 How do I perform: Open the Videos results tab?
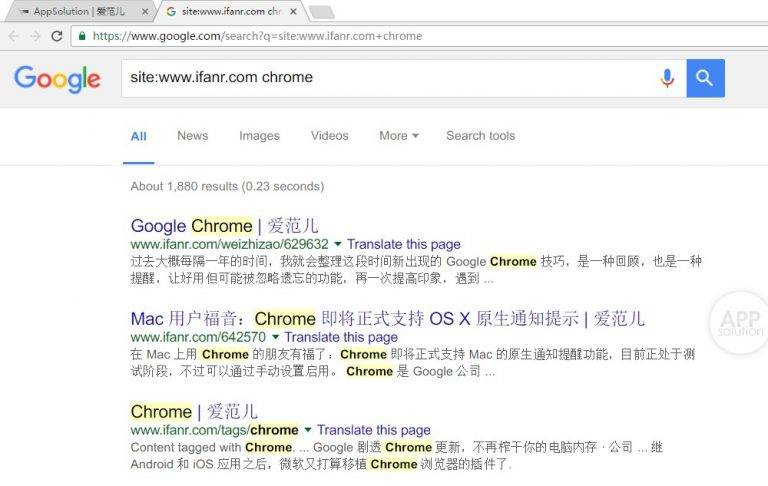(330, 136)
